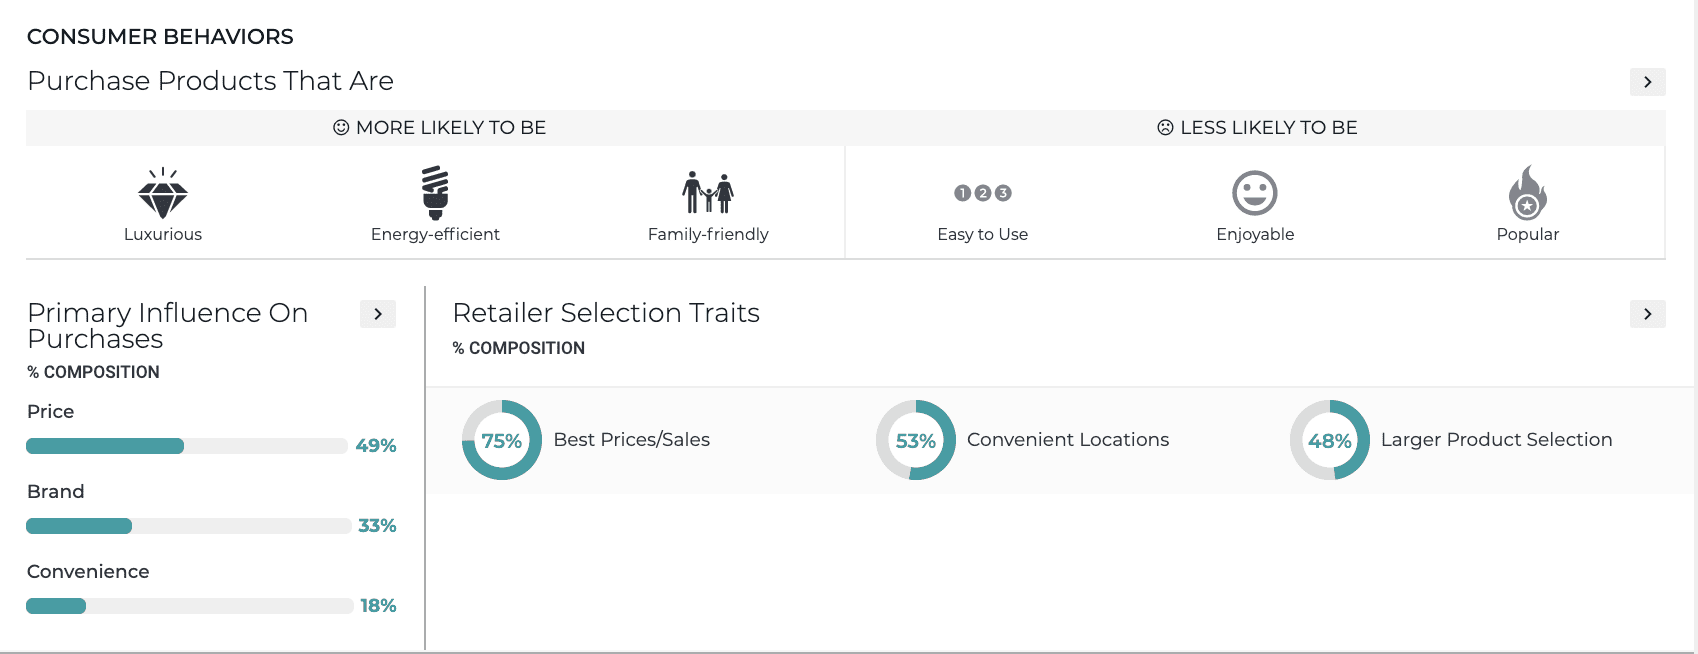This screenshot has height=654, width=1698.
Task: Click the Easy to Use 1-2-3 icon
Action: point(983,193)
